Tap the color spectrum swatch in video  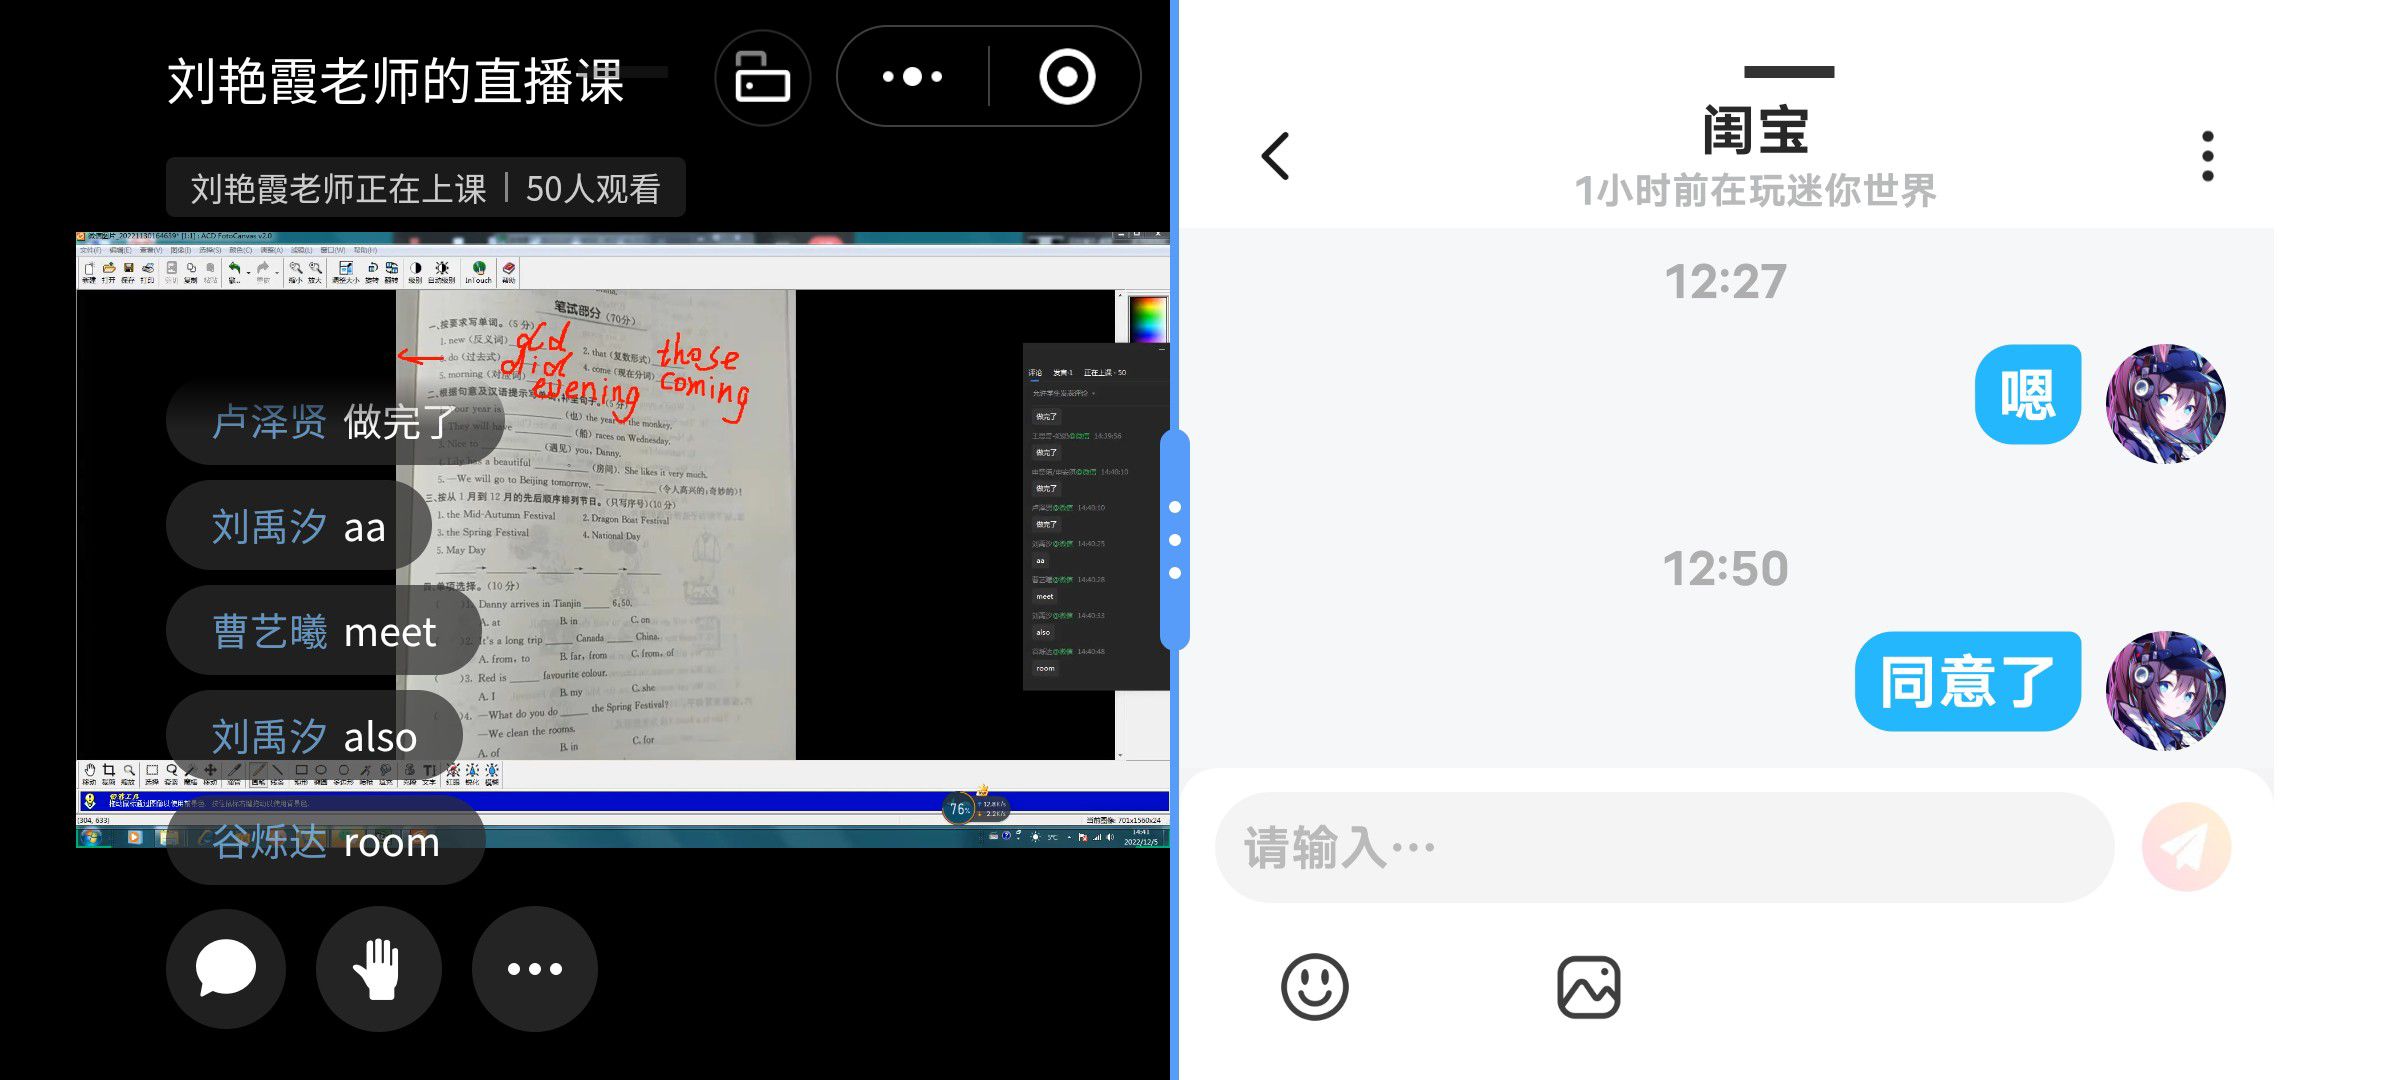click(1147, 320)
